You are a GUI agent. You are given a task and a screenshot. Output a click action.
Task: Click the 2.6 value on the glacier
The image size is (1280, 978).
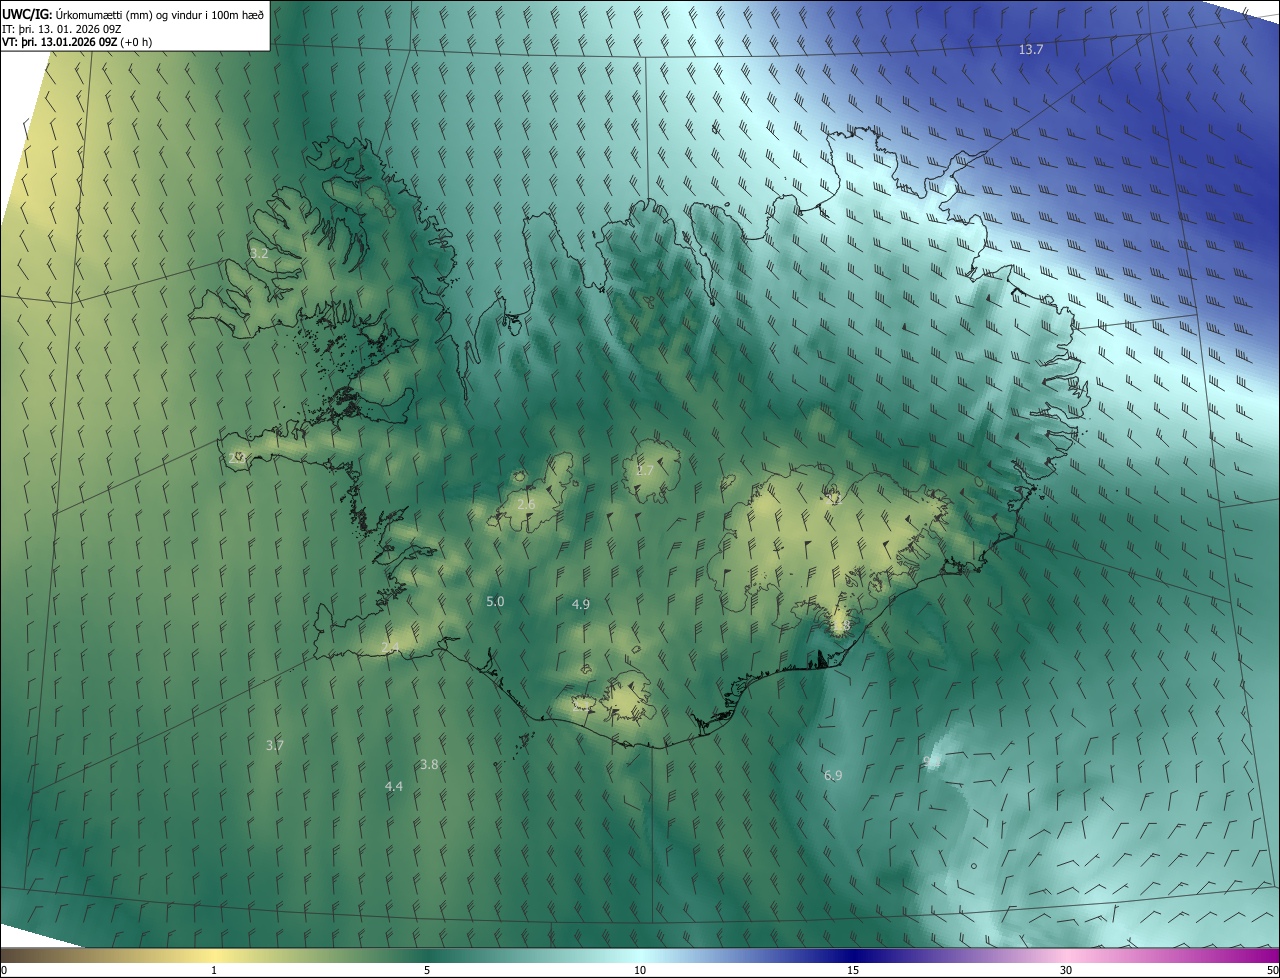tap(526, 504)
